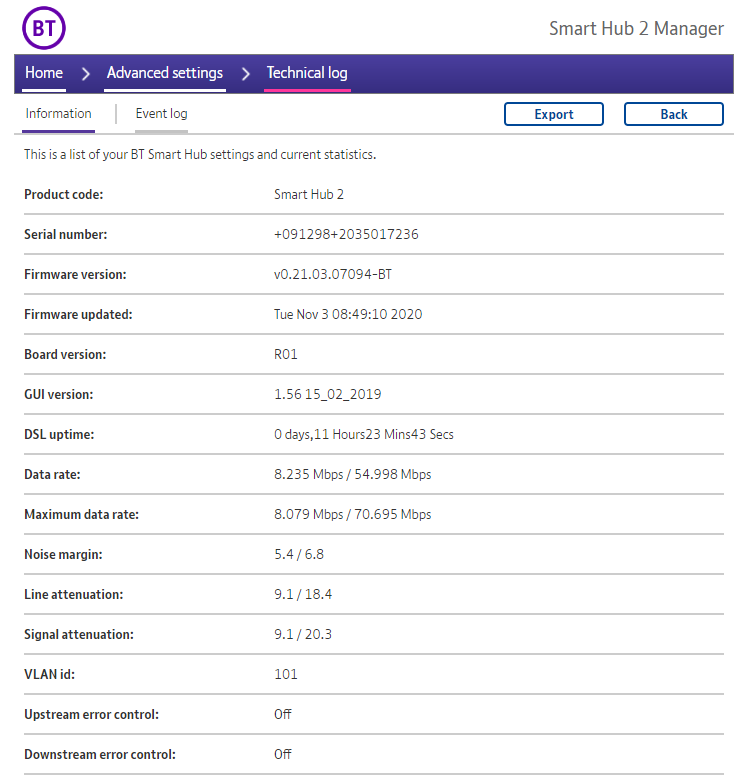Viewport: 741px width, 778px height.
Task: Click the Maximum data rate value
Action: tap(352, 514)
